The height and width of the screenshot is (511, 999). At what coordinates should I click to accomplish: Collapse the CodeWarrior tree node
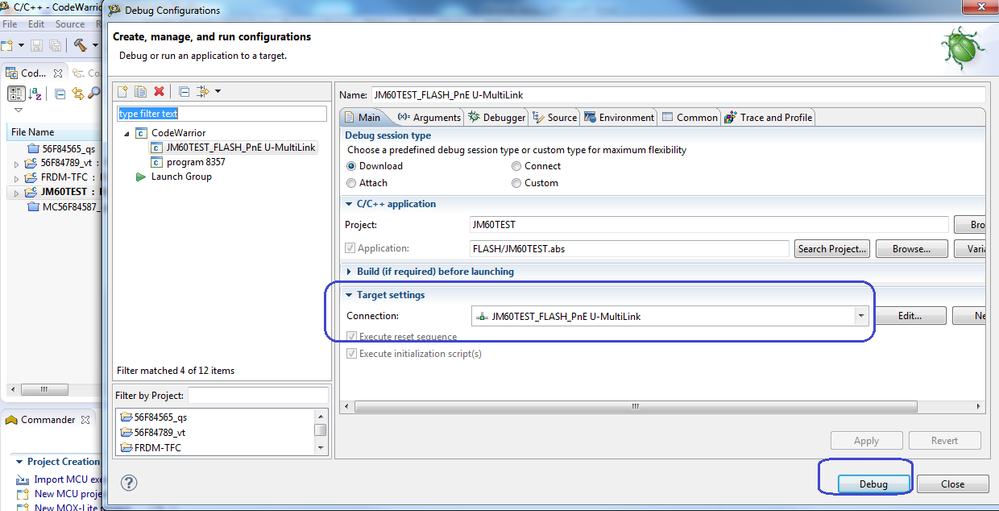[126, 133]
